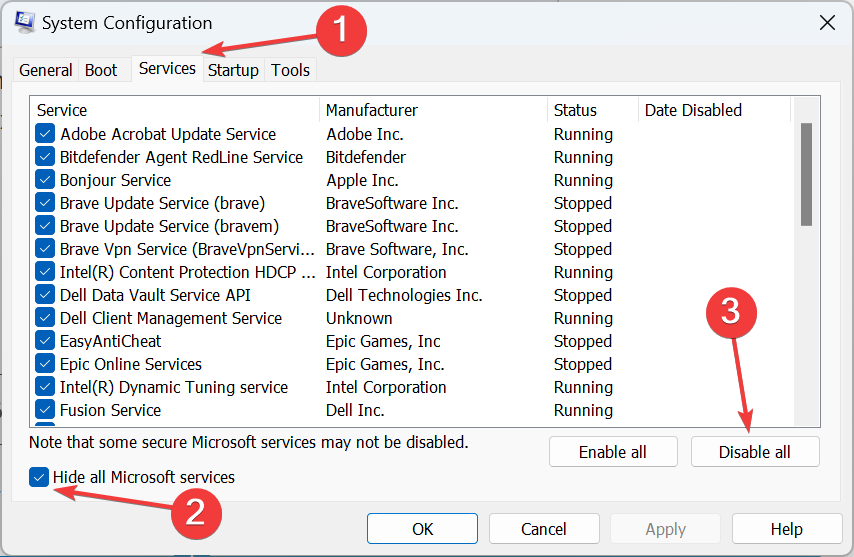Confirm with the OK button
Viewport: 854px width, 557px height.
[x=422, y=529]
